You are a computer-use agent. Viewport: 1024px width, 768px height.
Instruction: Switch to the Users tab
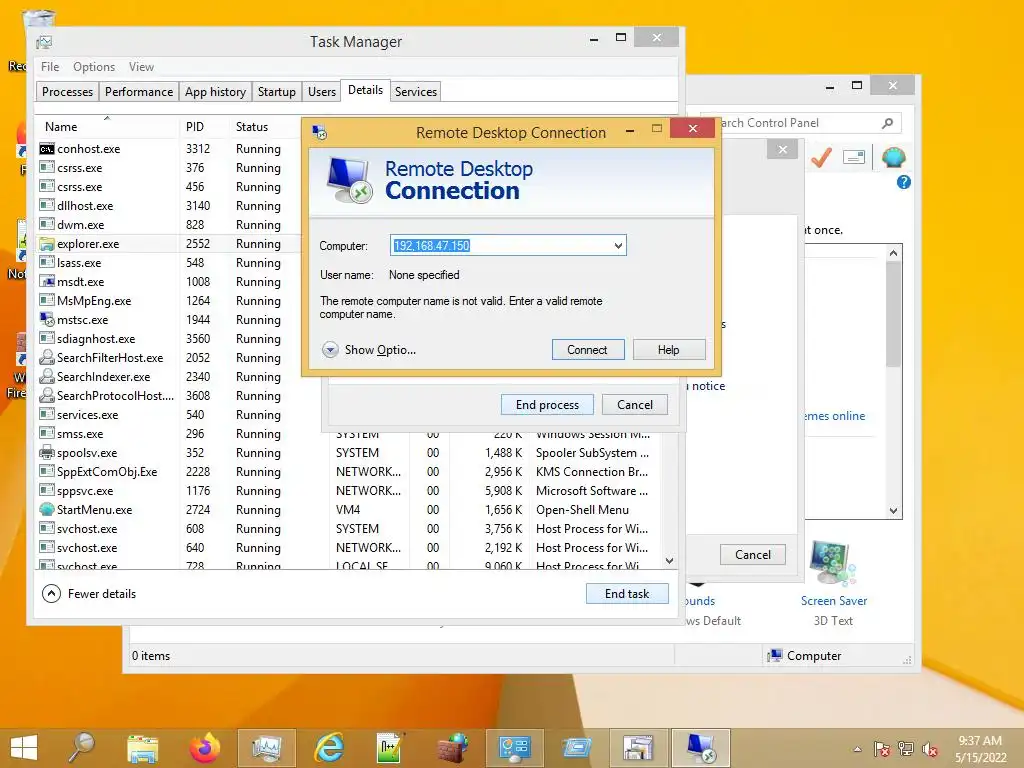coord(322,91)
